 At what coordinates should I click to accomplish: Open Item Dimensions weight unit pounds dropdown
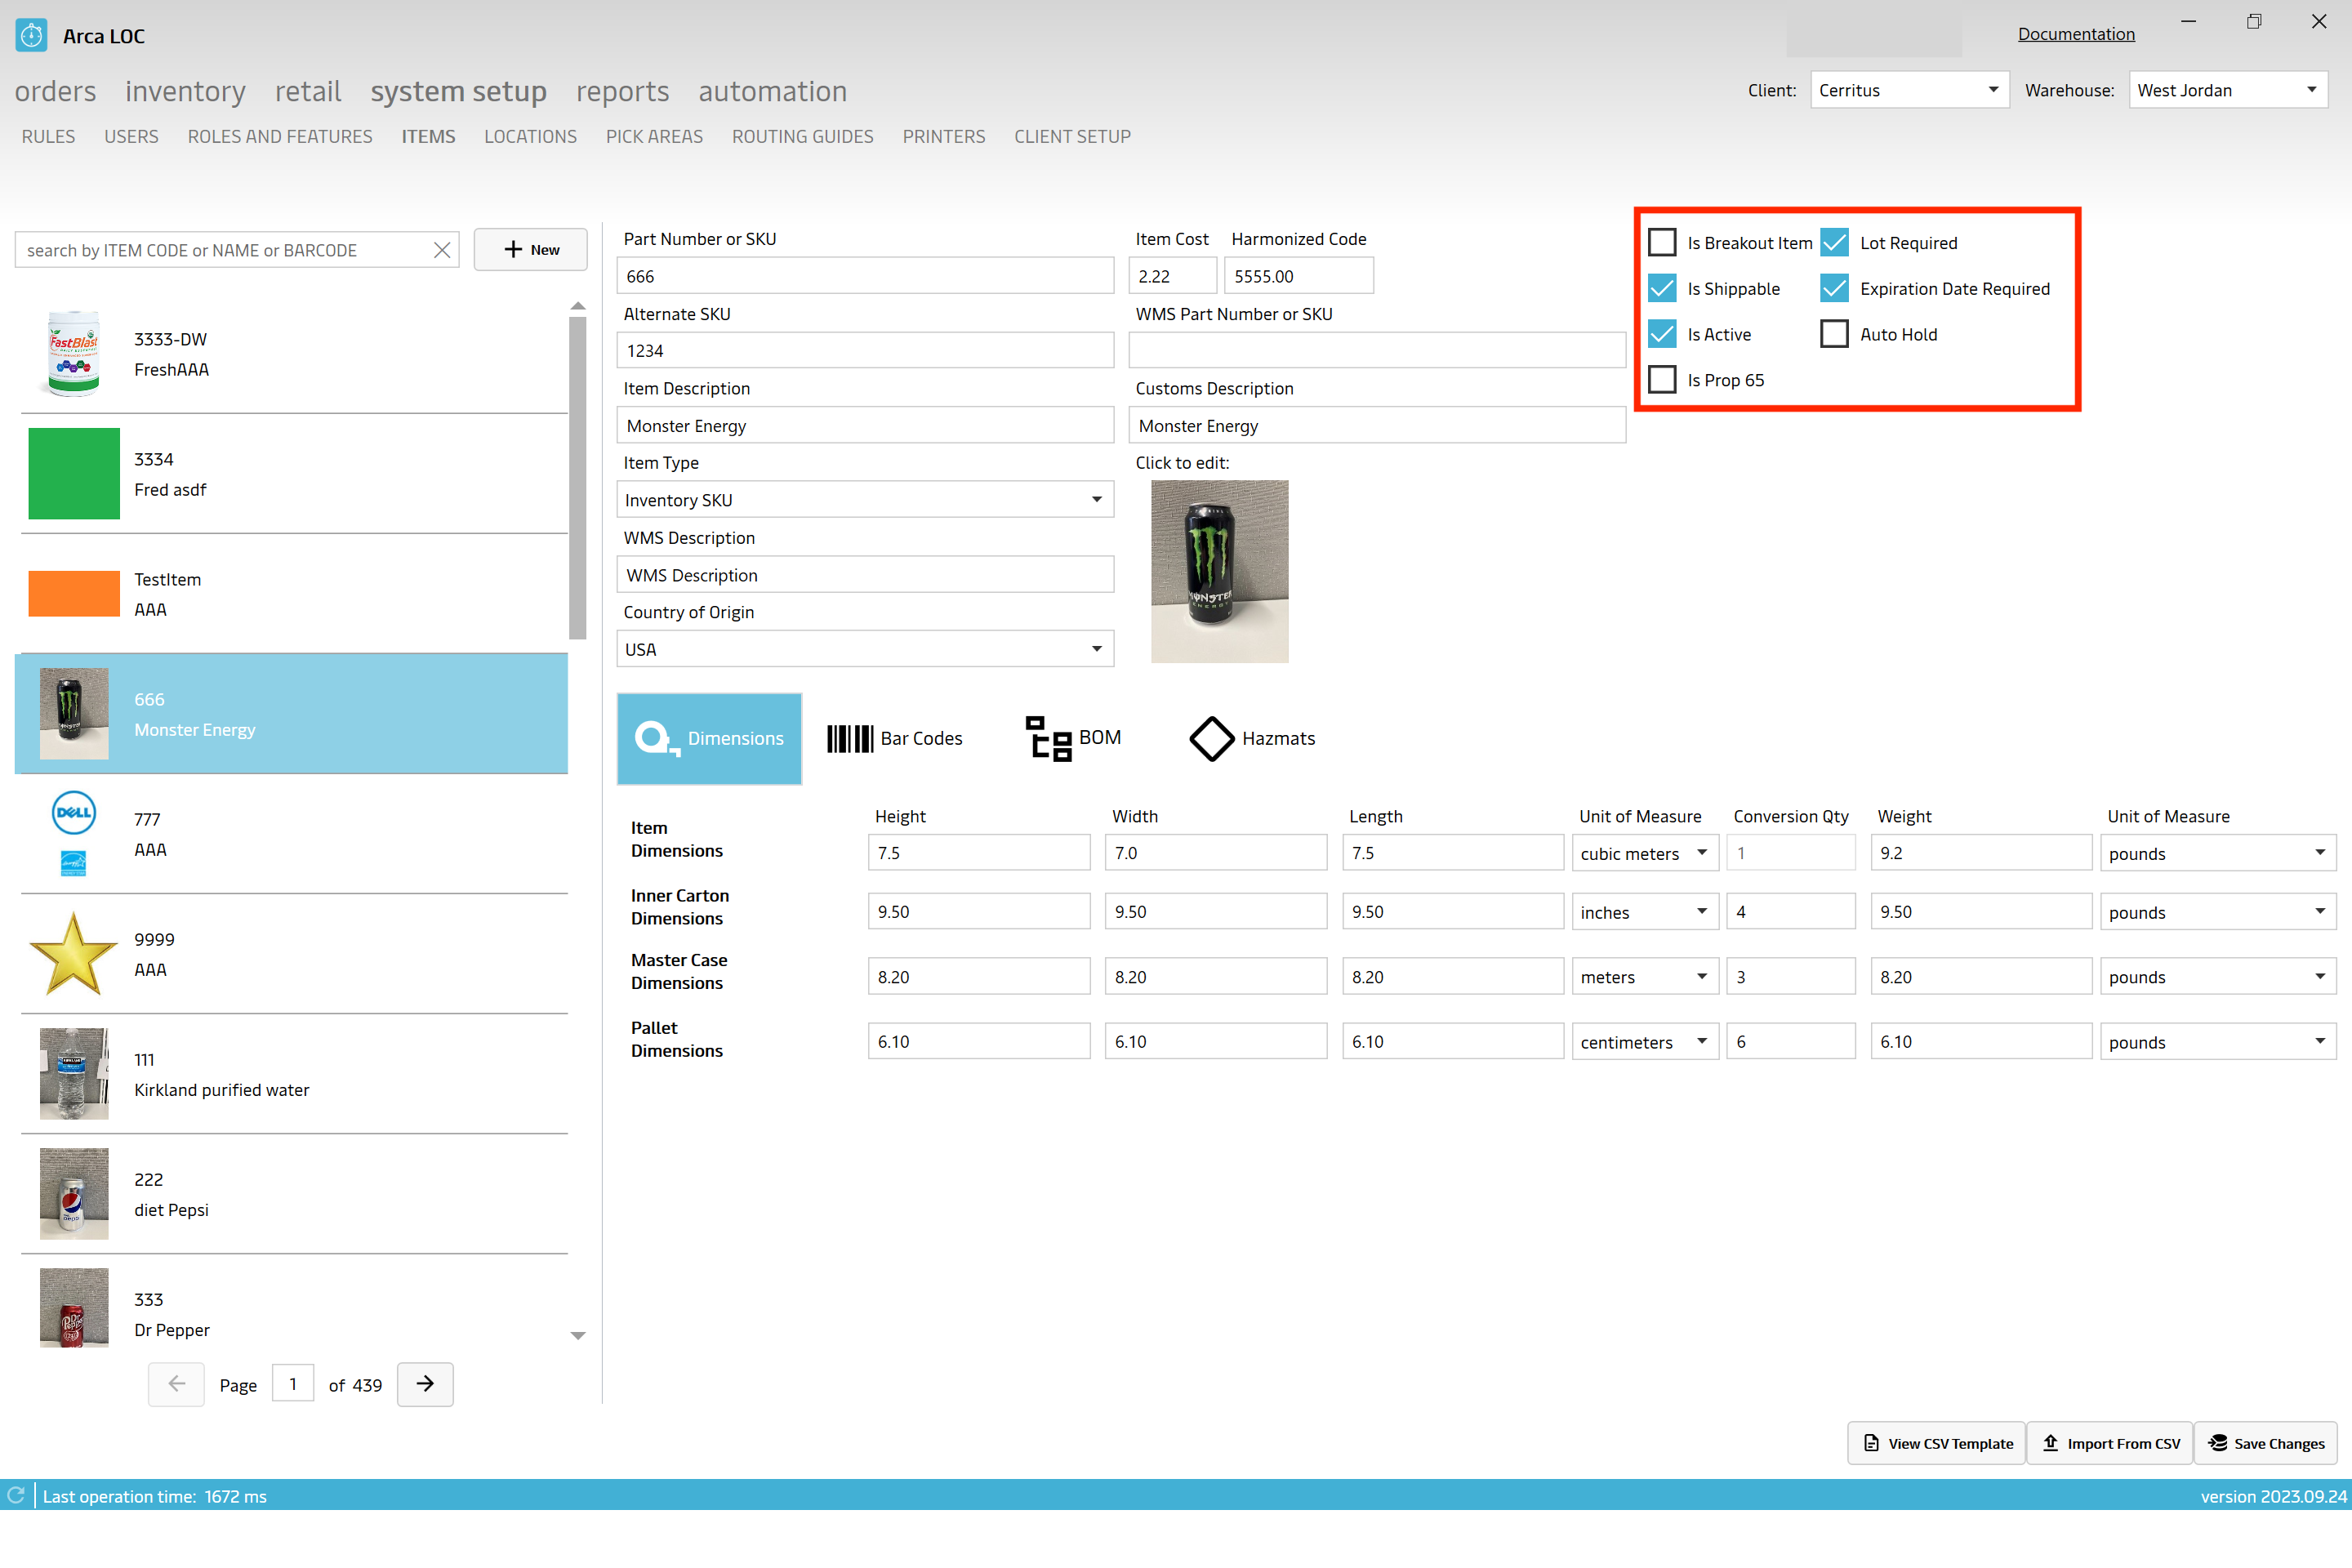[x=2218, y=853]
